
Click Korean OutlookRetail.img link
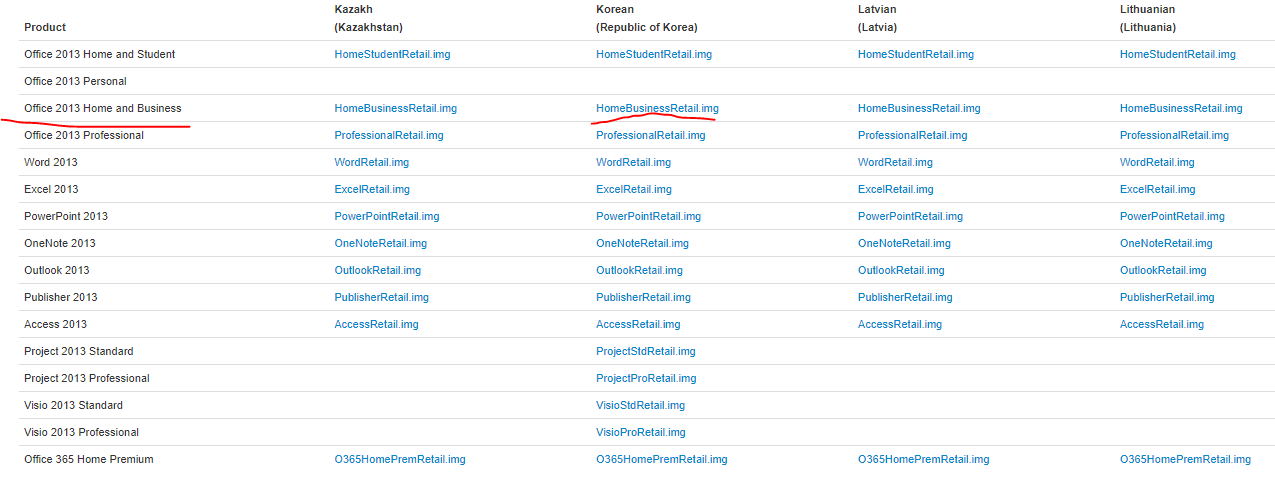click(640, 270)
